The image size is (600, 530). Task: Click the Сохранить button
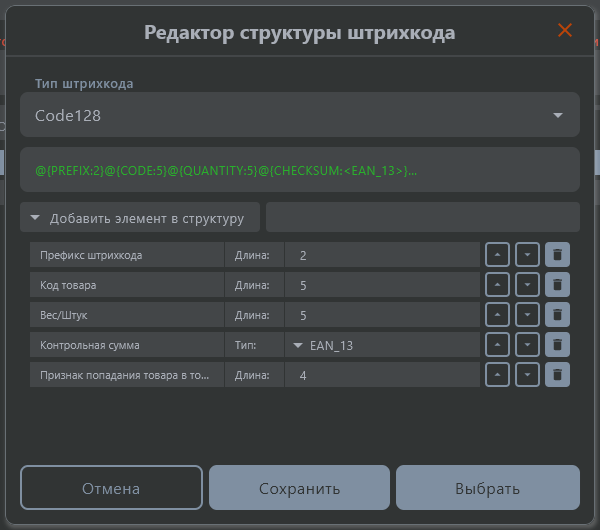299,489
